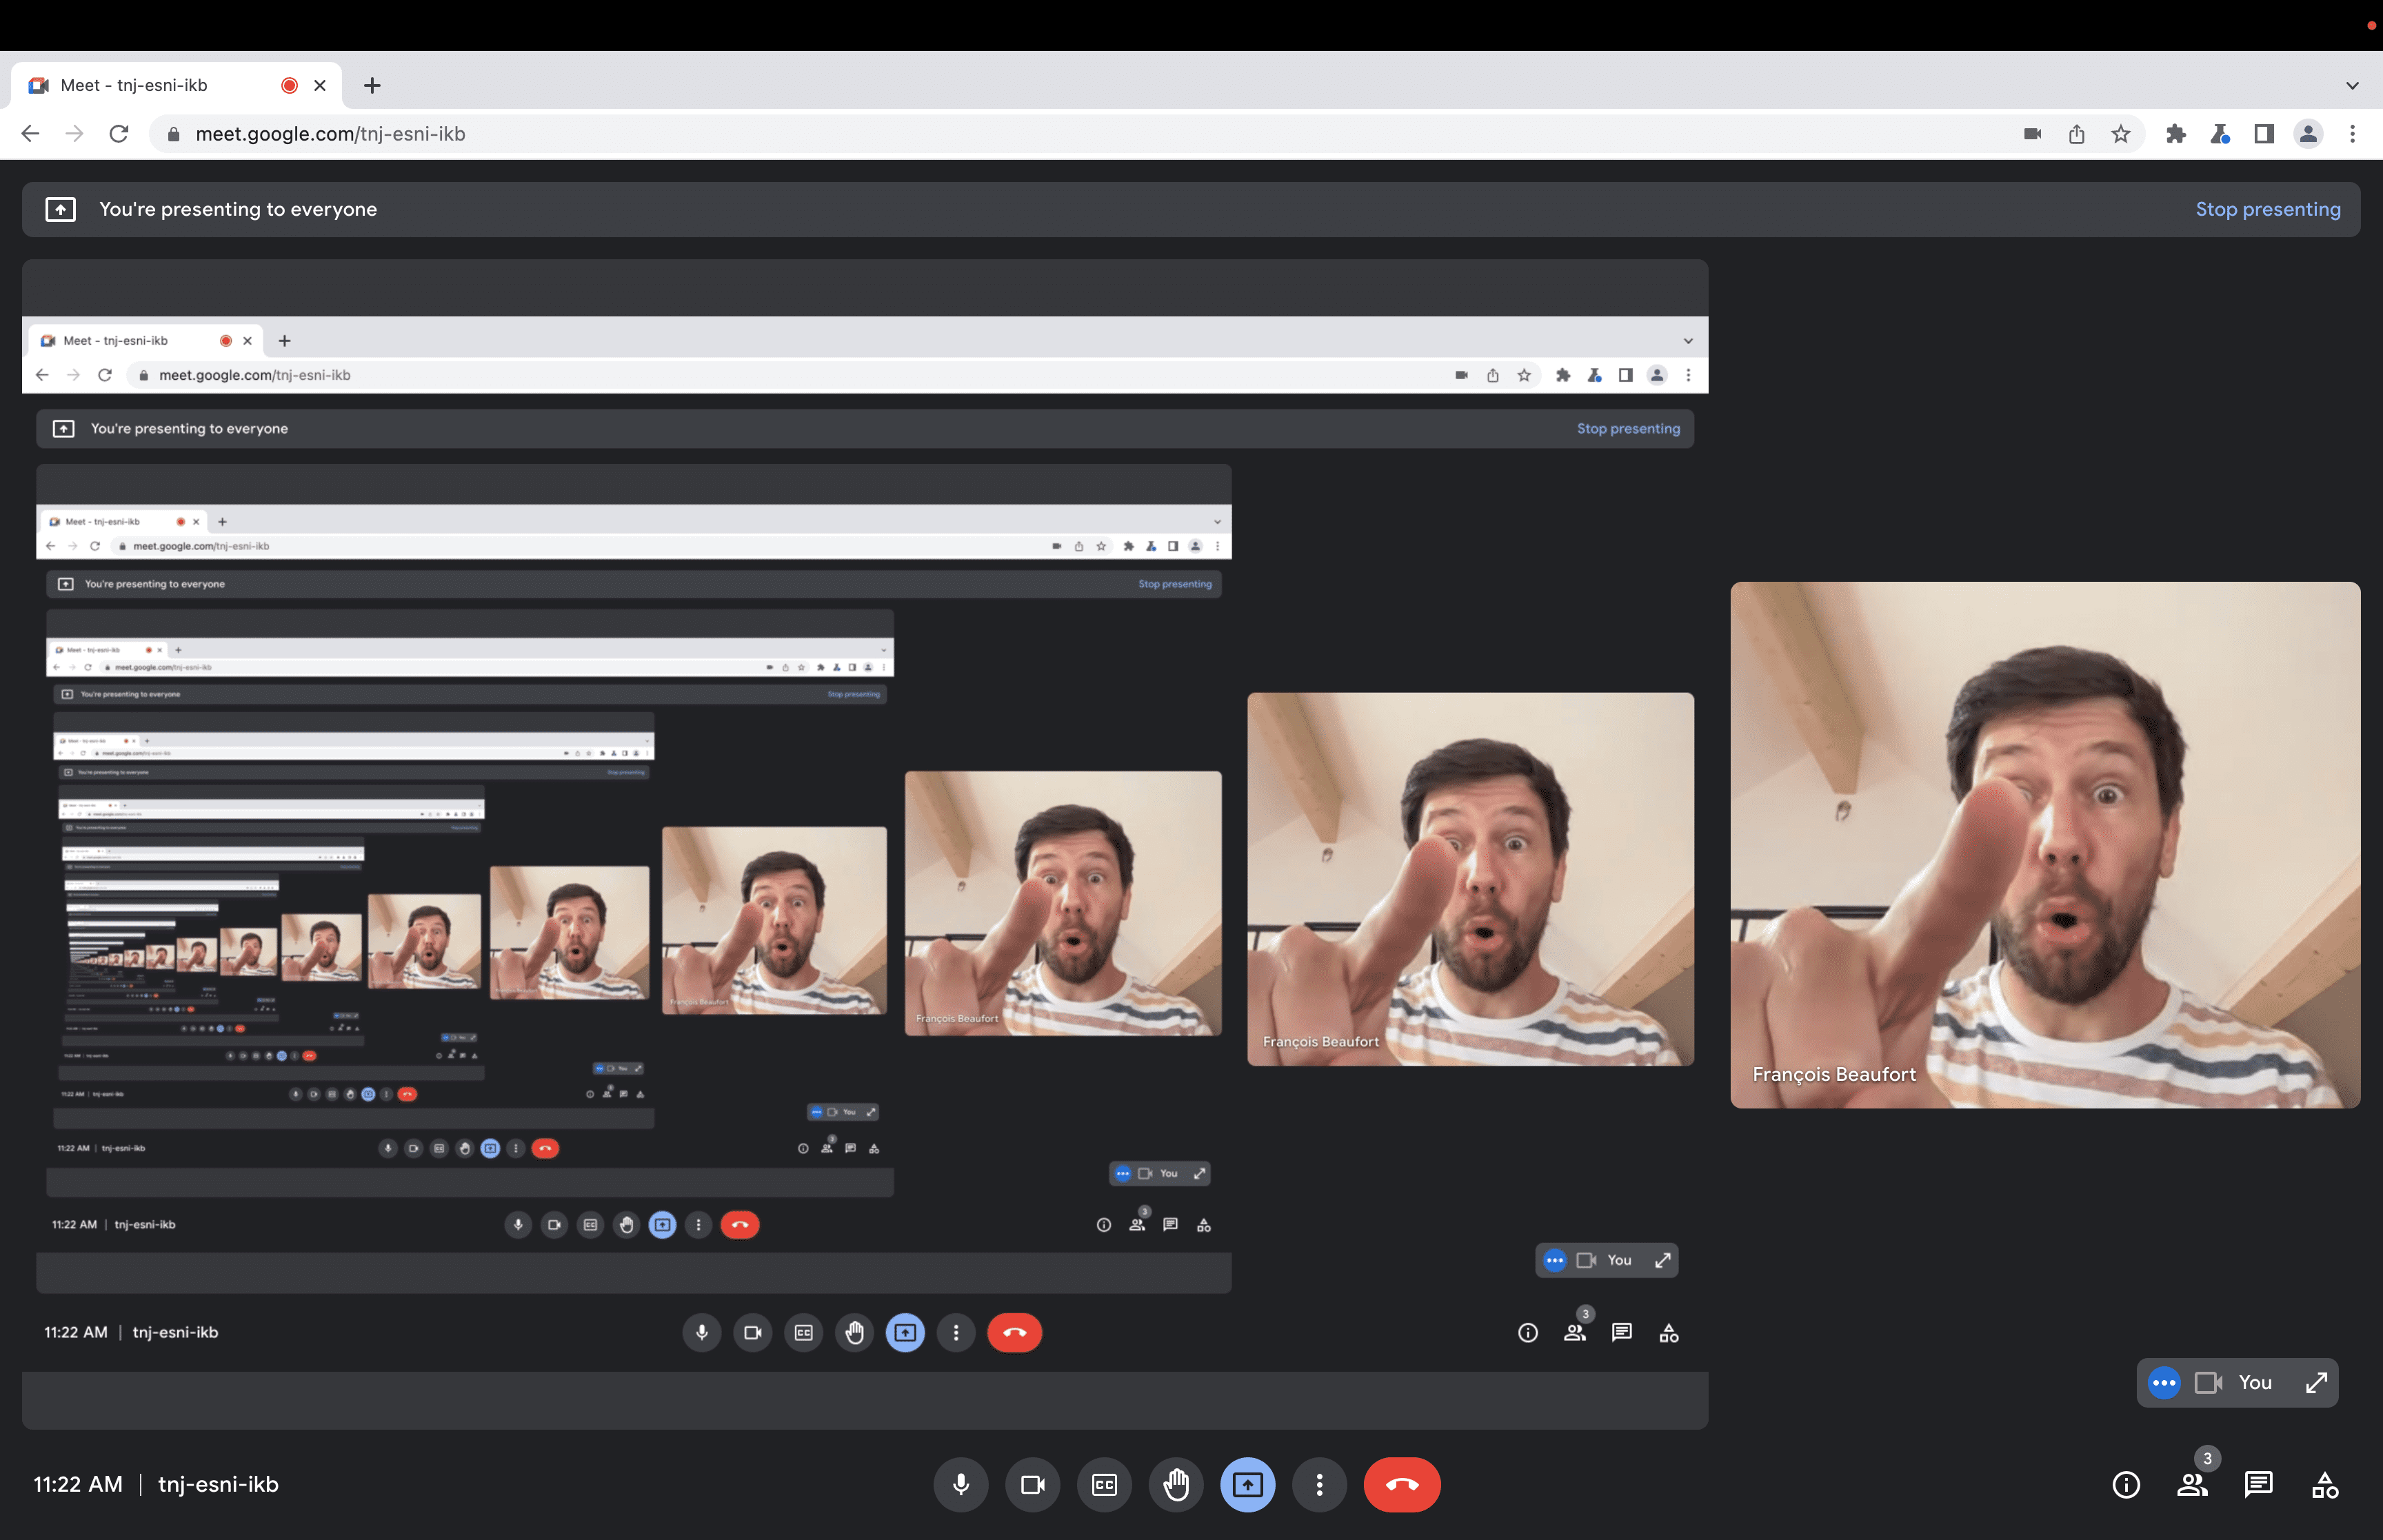Click the raise hand icon
2383x1540 pixels.
coord(1174,1484)
